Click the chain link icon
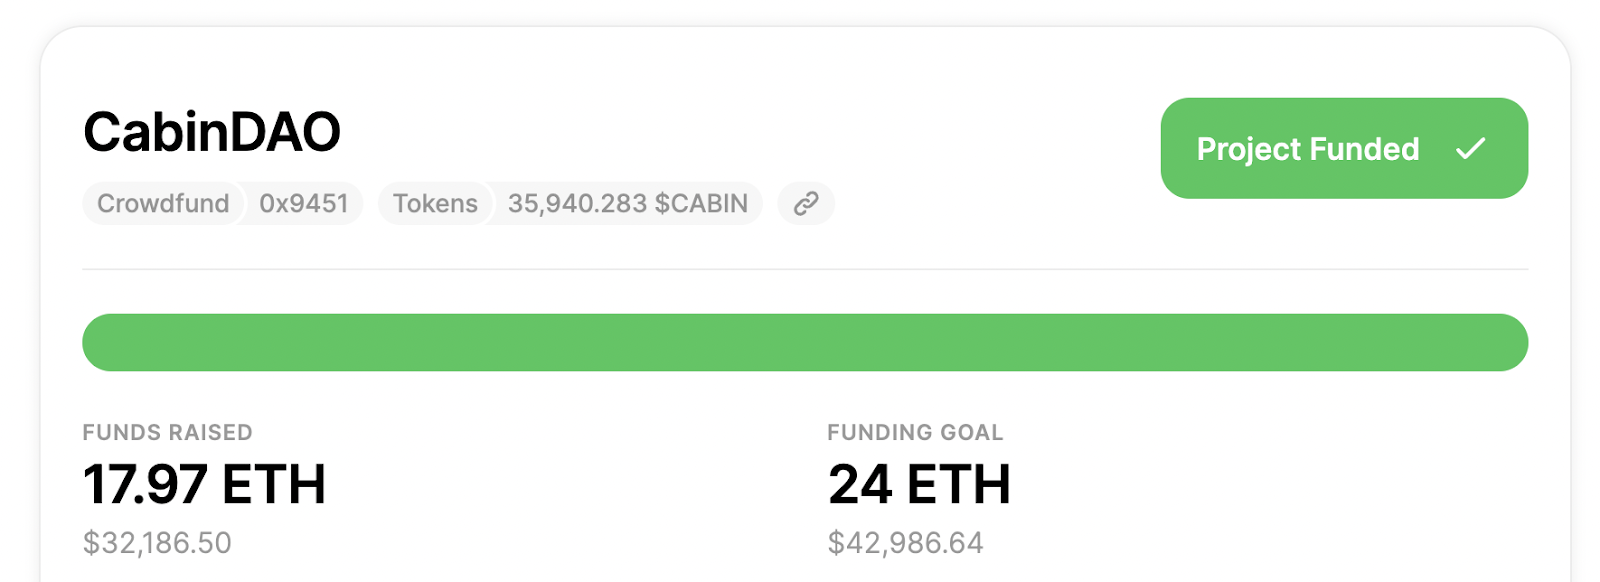The image size is (1600, 582). 806,204
